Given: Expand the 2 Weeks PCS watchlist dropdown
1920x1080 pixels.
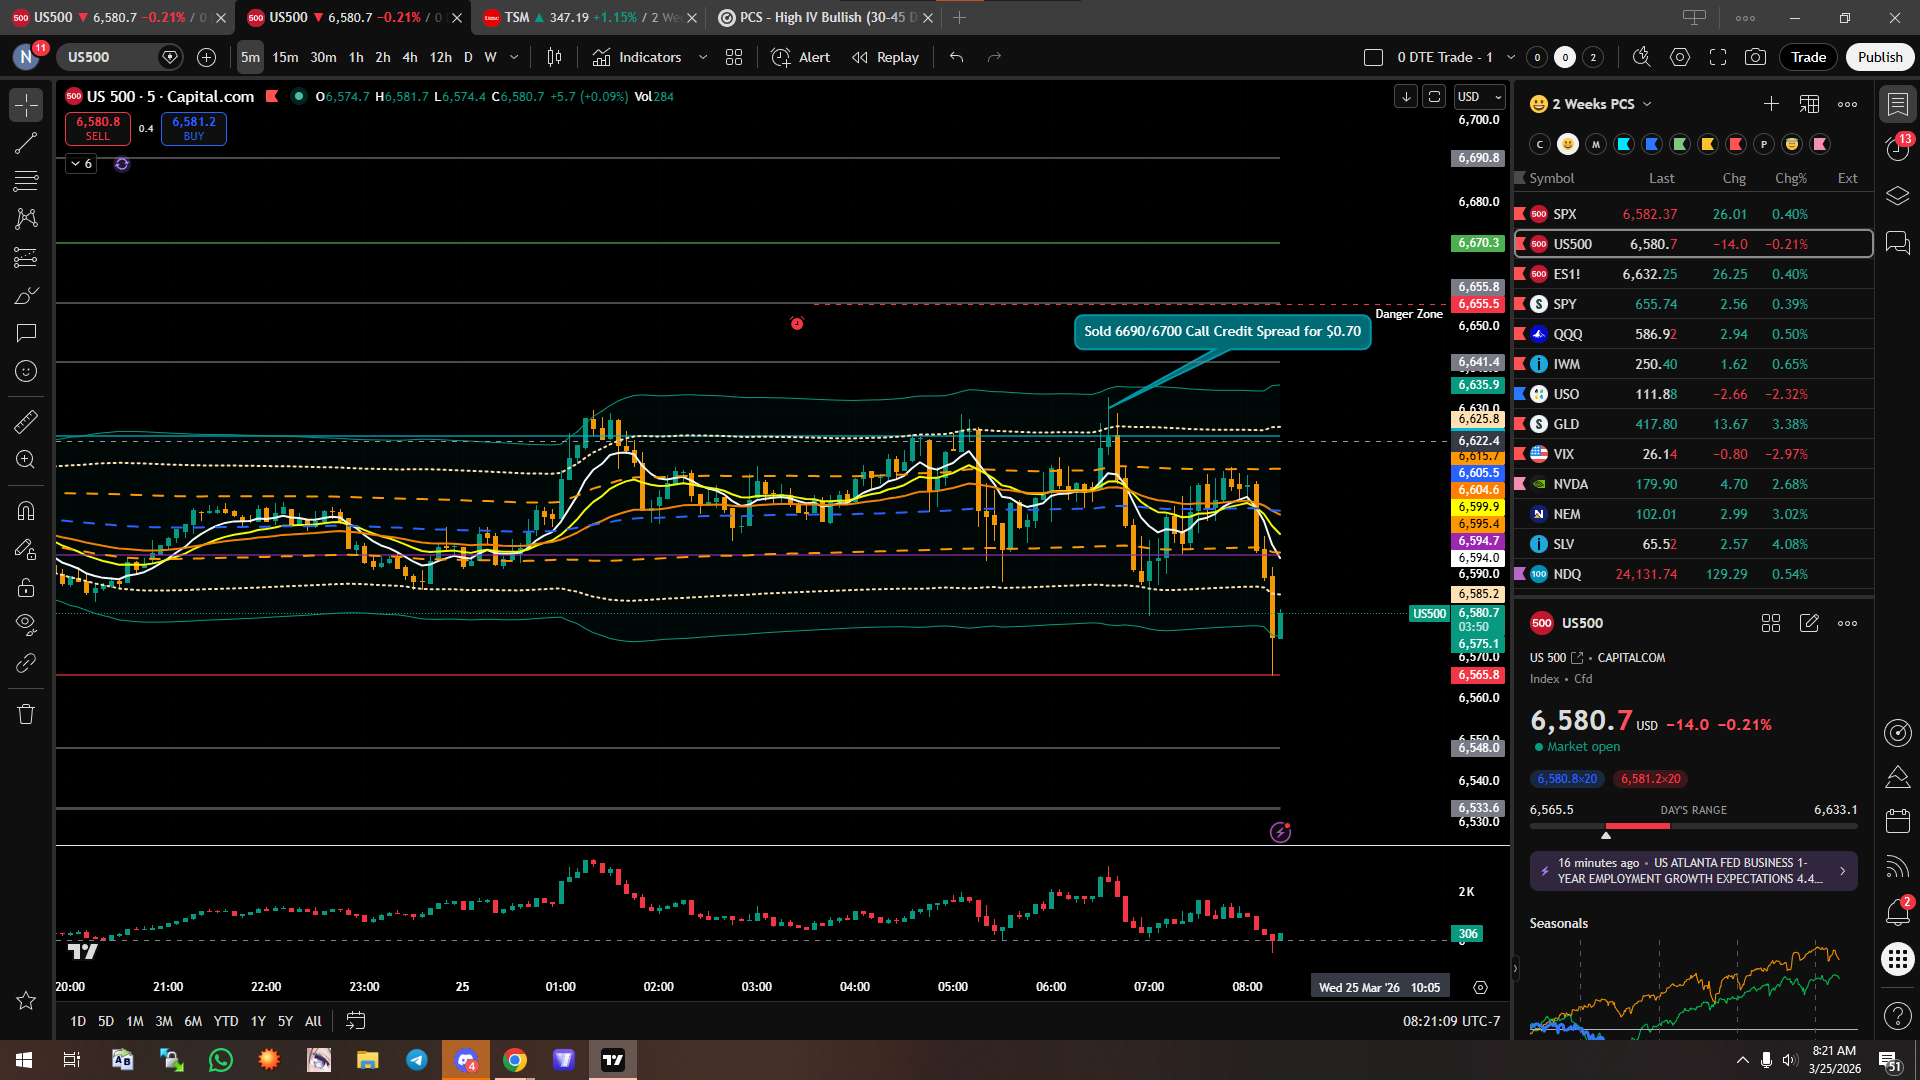Looking at the screenshot, I should [x=1647, y=104].
